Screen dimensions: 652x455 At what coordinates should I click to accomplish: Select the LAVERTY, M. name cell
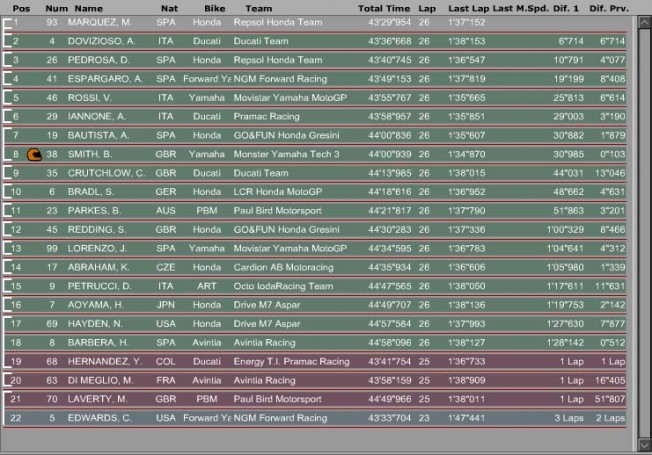(x=97, y=399)
